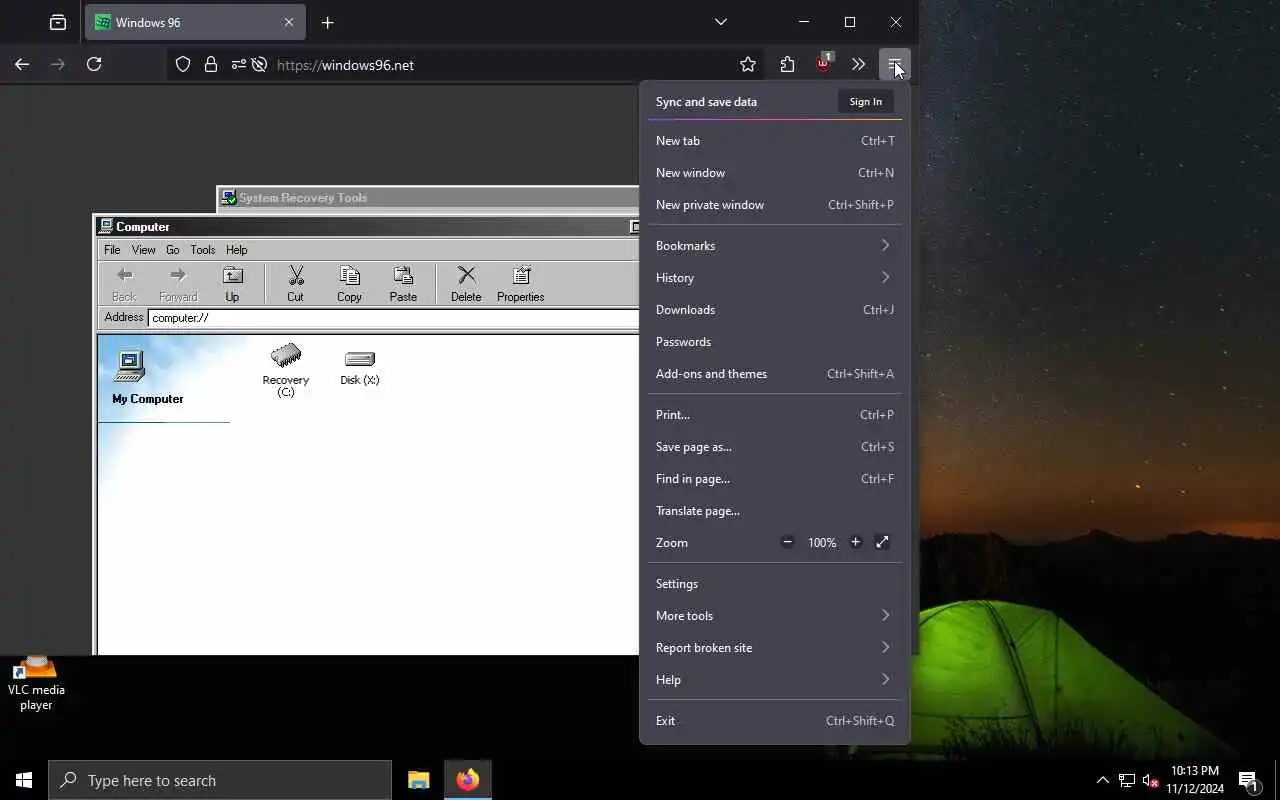Click the Type here to search box
The image size is (1280, 800).
point(220,780)
